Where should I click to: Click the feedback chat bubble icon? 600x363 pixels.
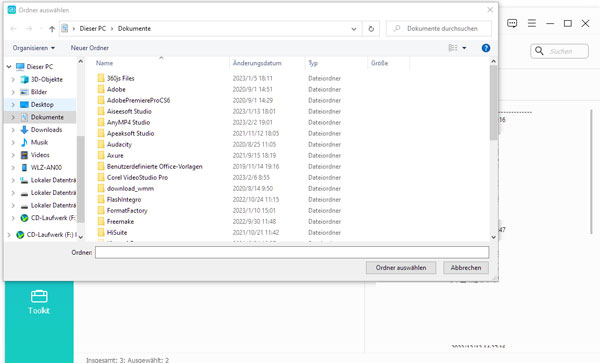pyautogui.click(x=512, y=23)
